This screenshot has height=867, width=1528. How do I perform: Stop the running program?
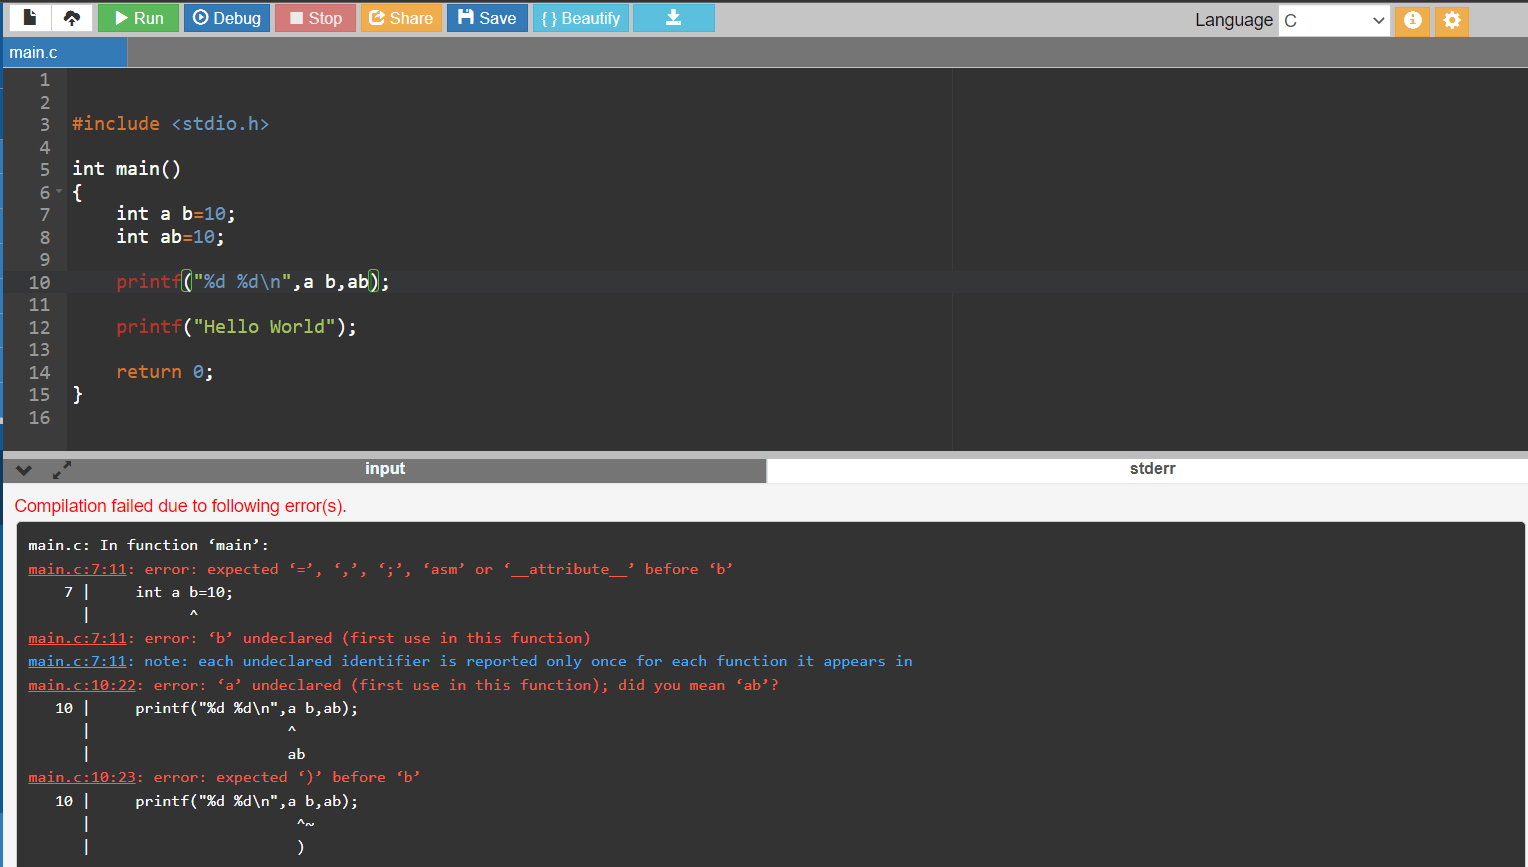point(315,18)
